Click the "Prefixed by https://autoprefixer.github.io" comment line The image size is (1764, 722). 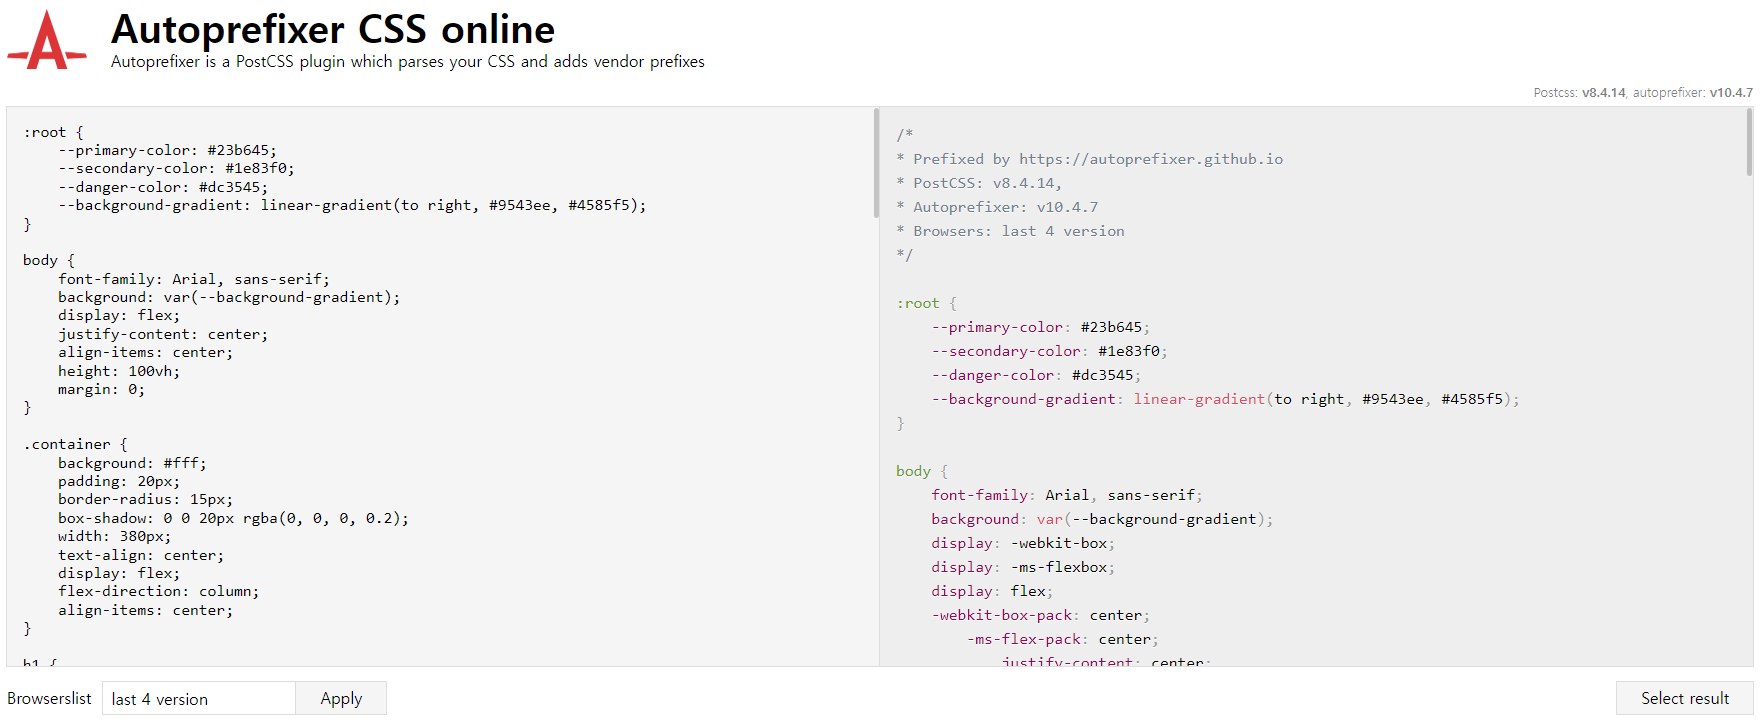click(1097, 159)
